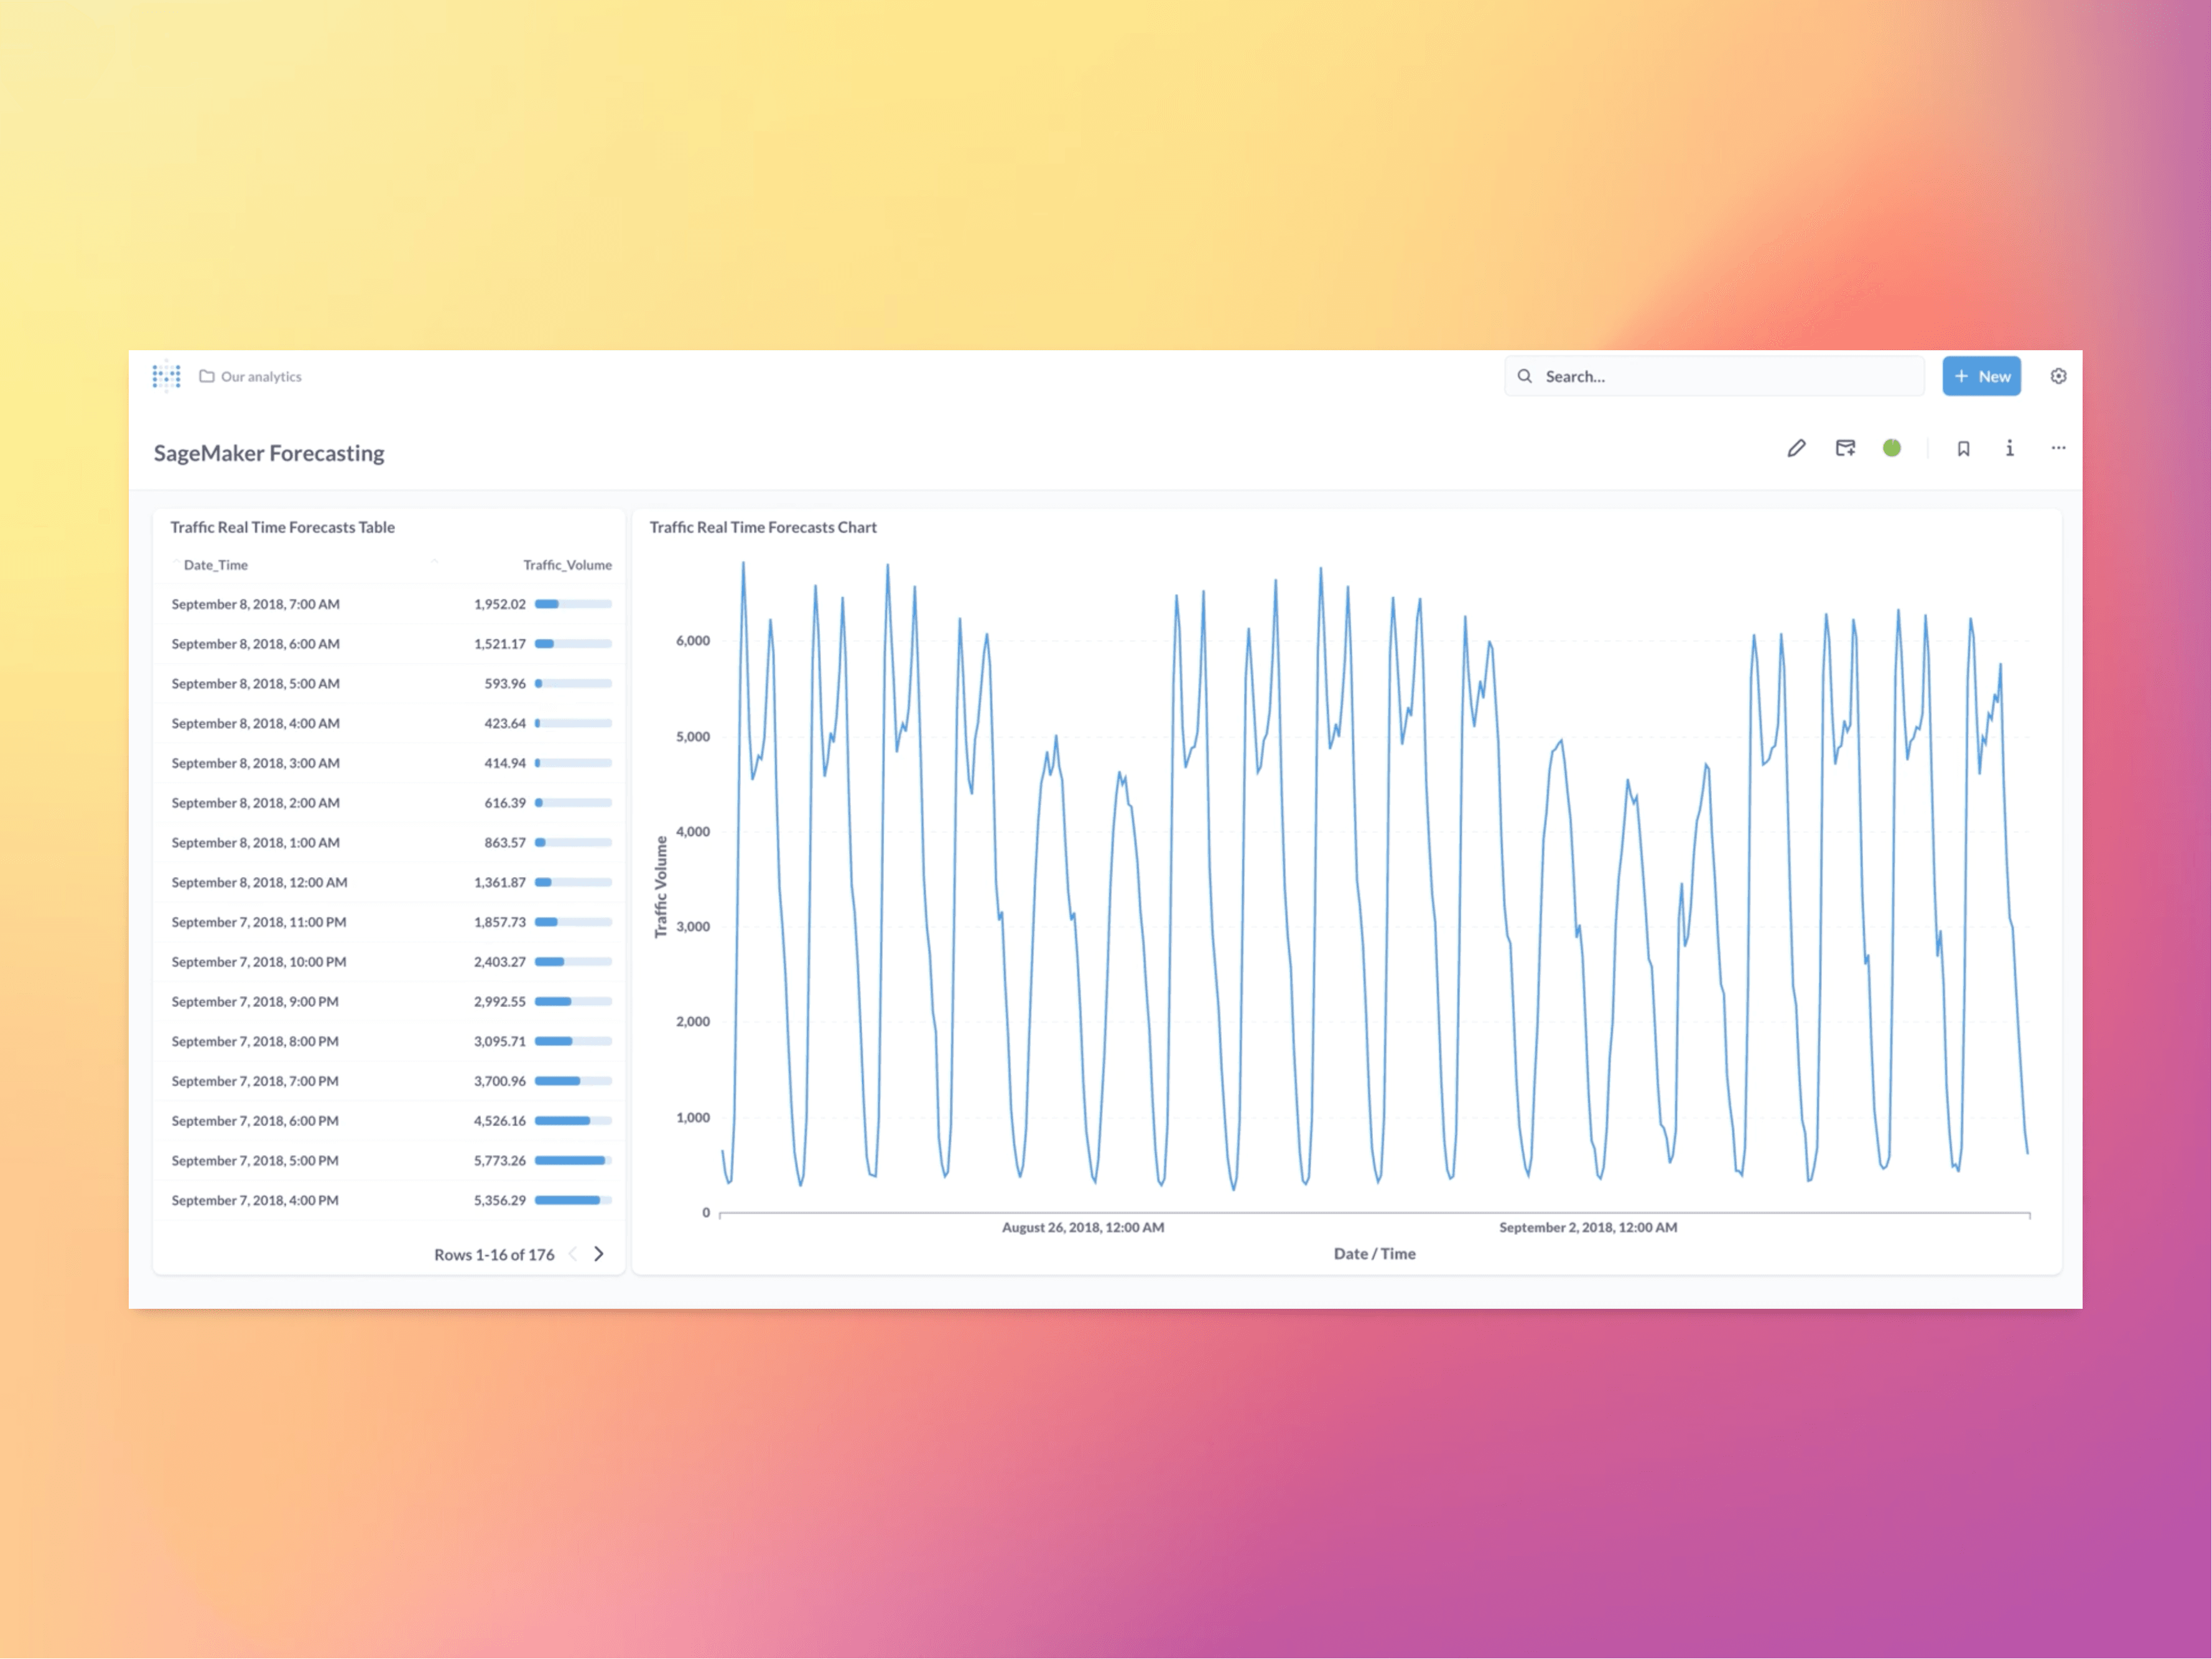The height and width of the screenshot is (1659, 2212).
Task: Go to next page of table rows
Action: click(x=599, y=1254)
